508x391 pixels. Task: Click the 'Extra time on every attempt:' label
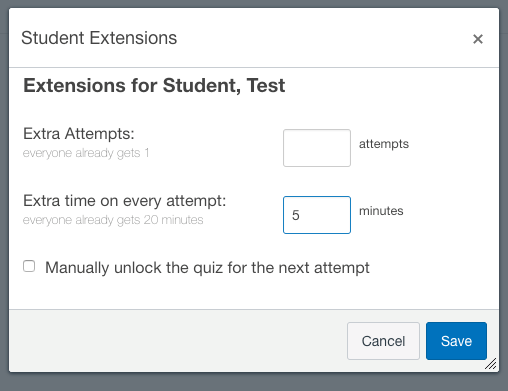click(x=125, y=201)
